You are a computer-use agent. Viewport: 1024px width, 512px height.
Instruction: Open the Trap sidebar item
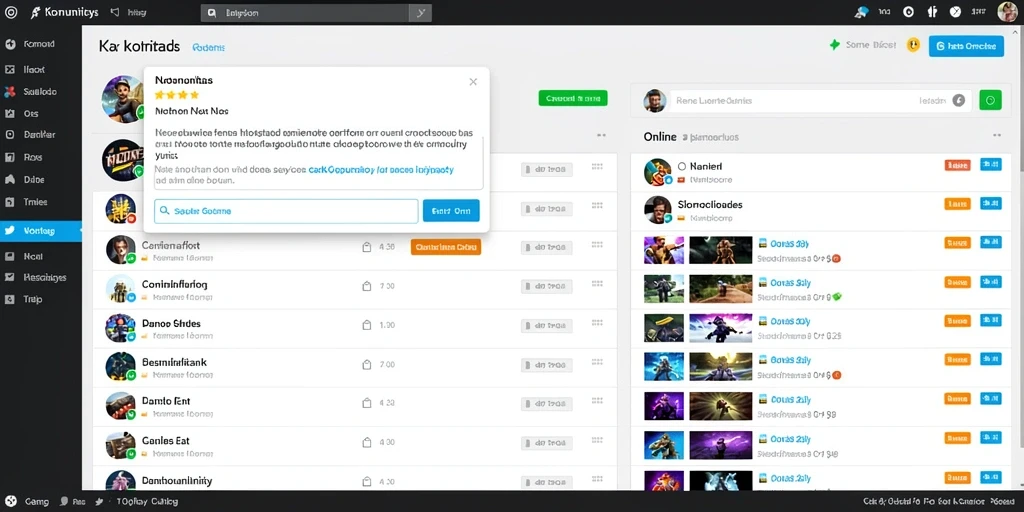click(33, 299)
